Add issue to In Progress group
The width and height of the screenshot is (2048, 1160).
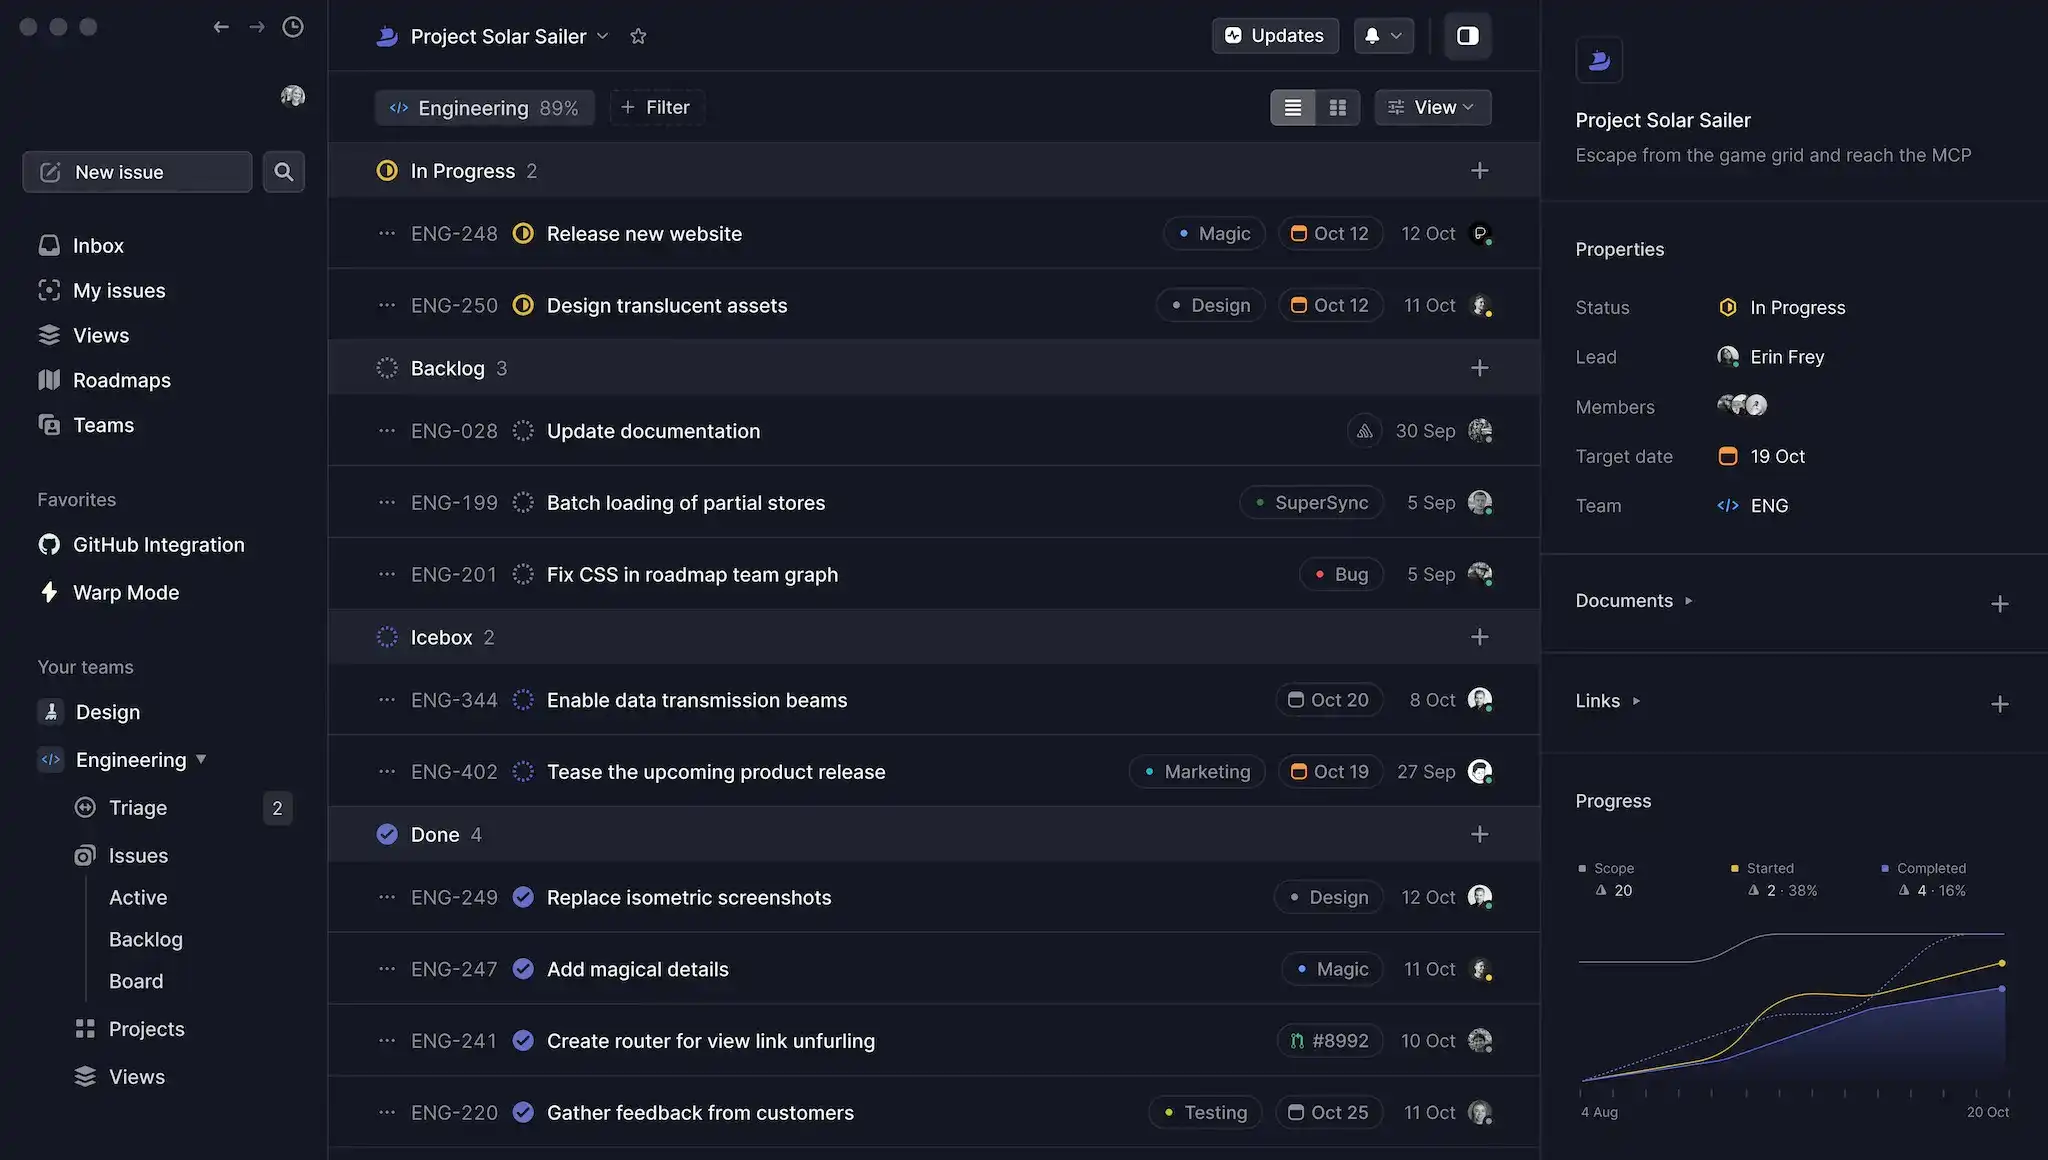point(1480,171)
